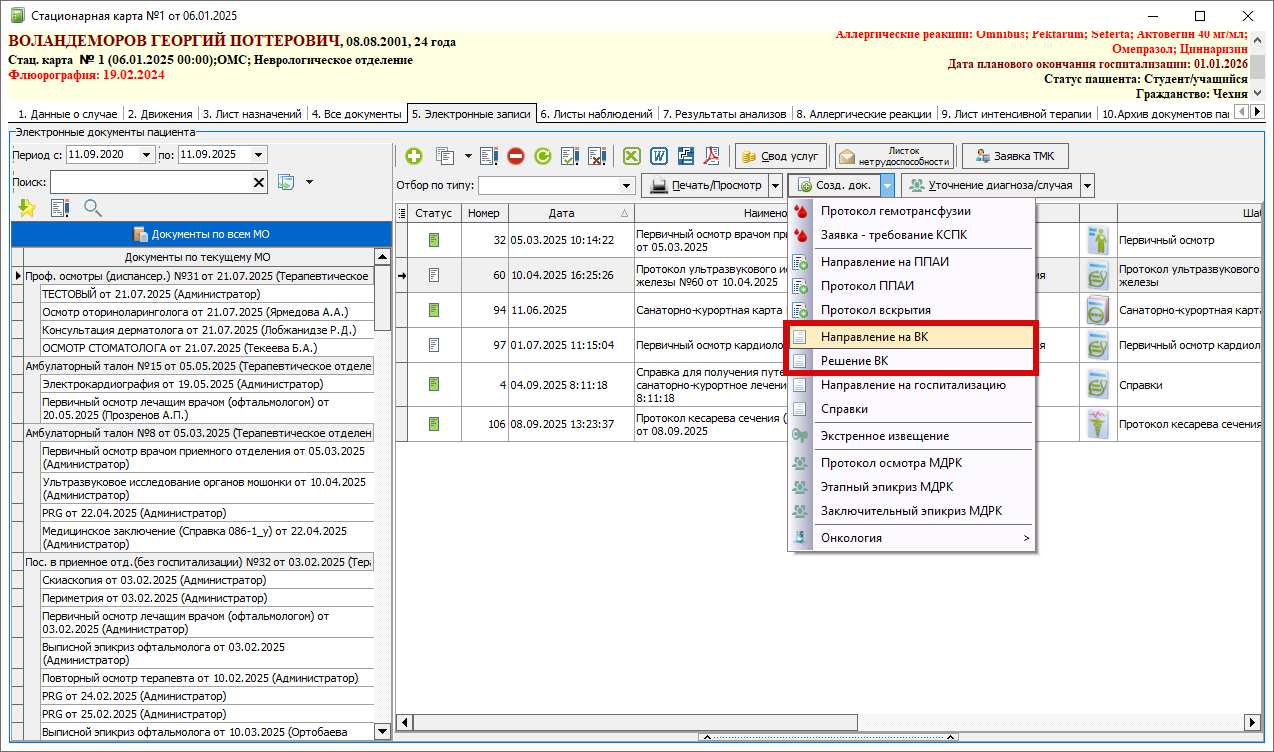
Task: Click the left tree vertical scrollbar down arrow
Action: point(381,732)
